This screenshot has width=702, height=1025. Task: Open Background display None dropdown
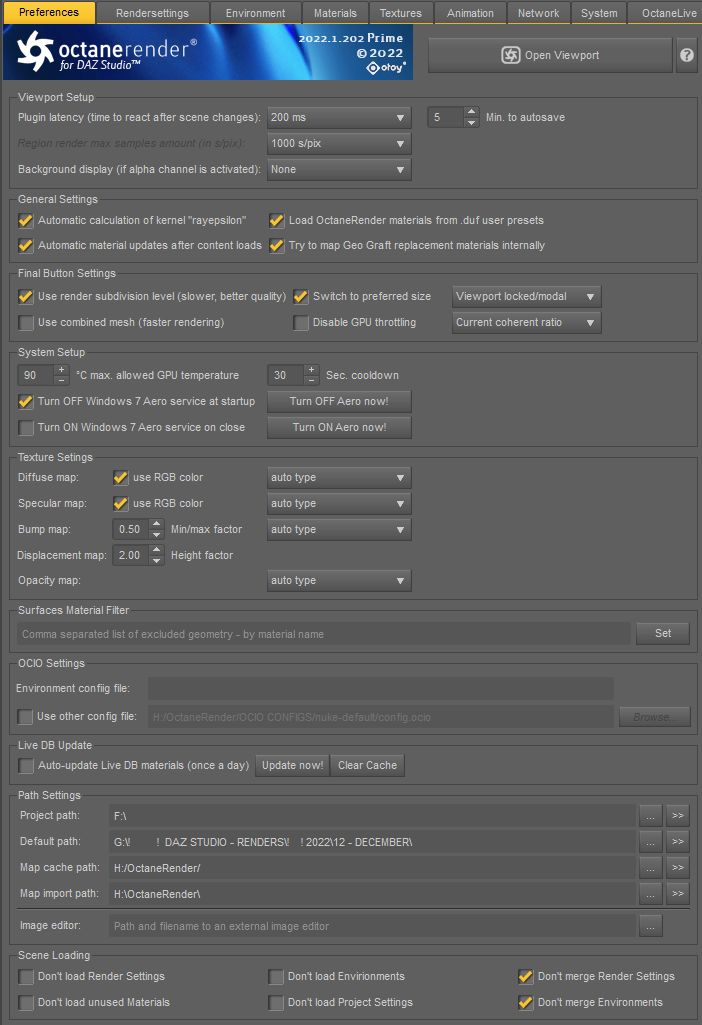click(x=339, y=170)
